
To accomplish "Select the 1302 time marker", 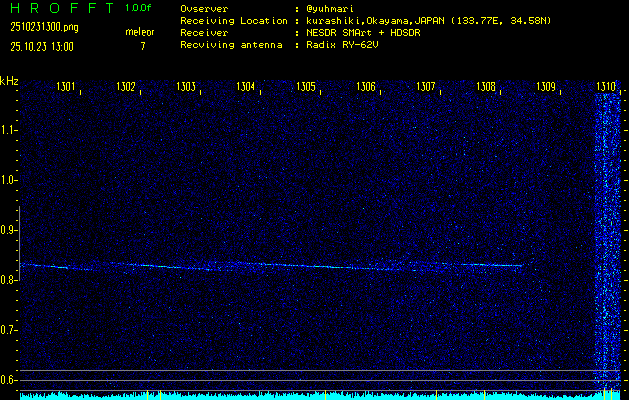I will [126, 87].
